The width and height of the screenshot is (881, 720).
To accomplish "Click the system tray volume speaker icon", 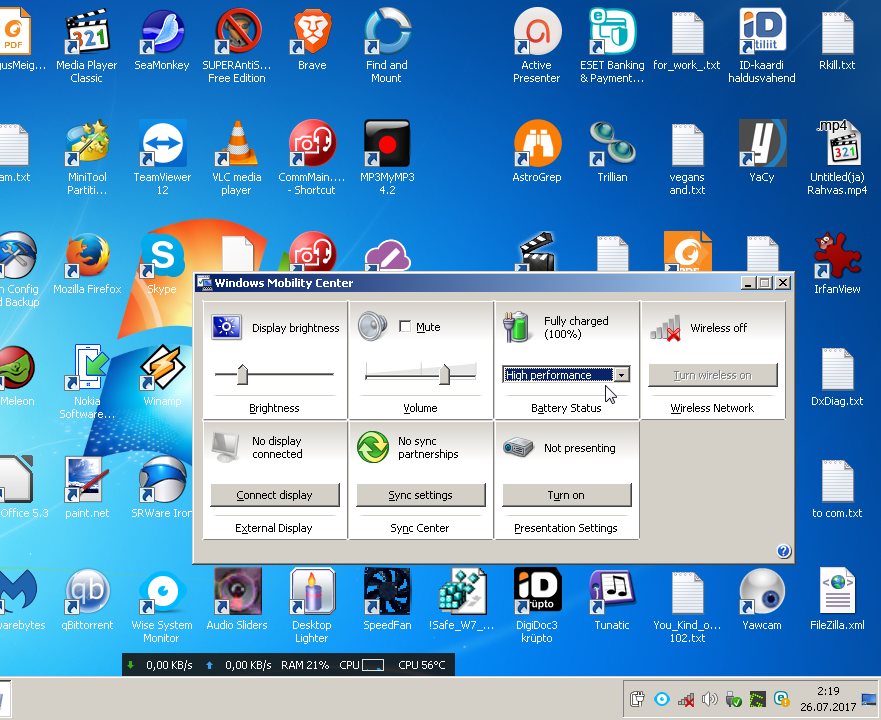I will coord(710,699).
